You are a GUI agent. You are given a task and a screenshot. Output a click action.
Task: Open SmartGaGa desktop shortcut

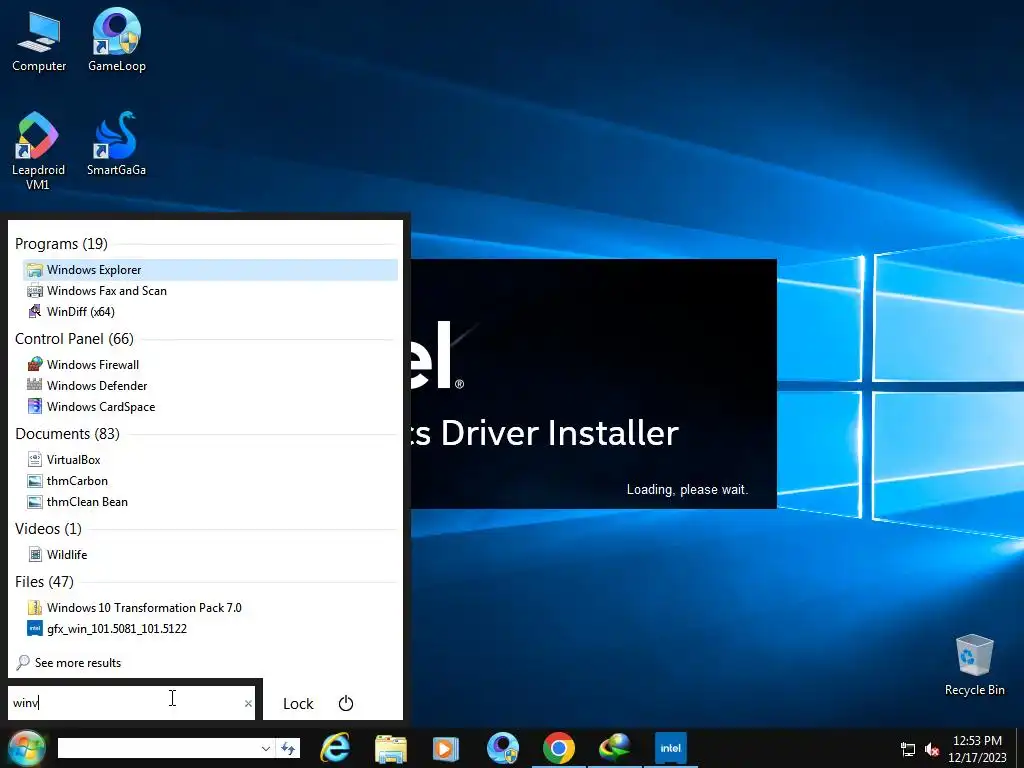click(116, 145)
